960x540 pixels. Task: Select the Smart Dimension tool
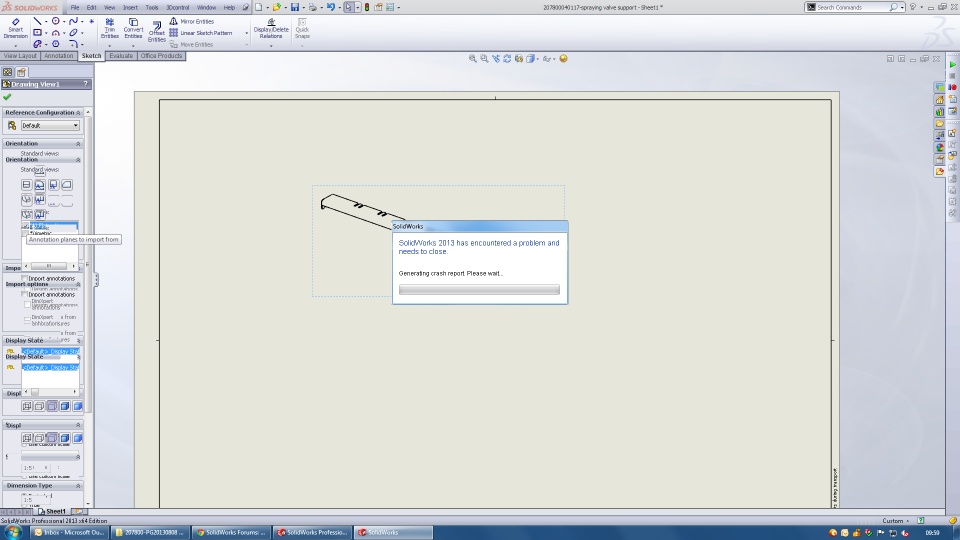[x=15, y=28]
